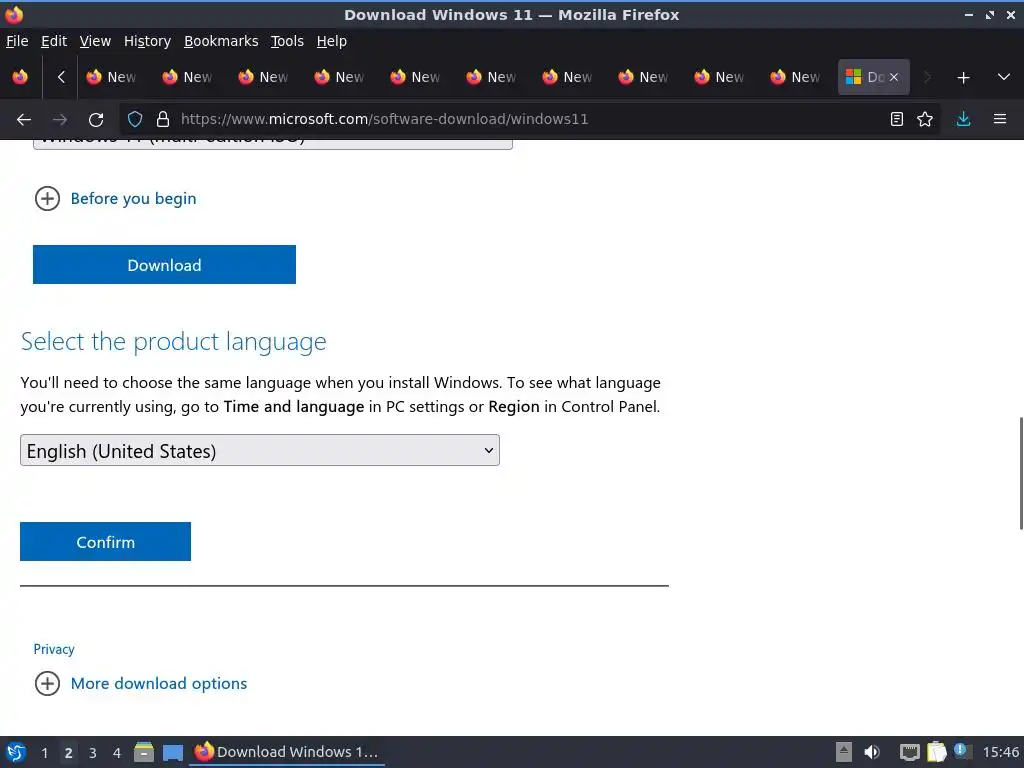Select the Microsoft Download tab
Viewport: 1024px width, 768px height.
(x=864, y=77)
